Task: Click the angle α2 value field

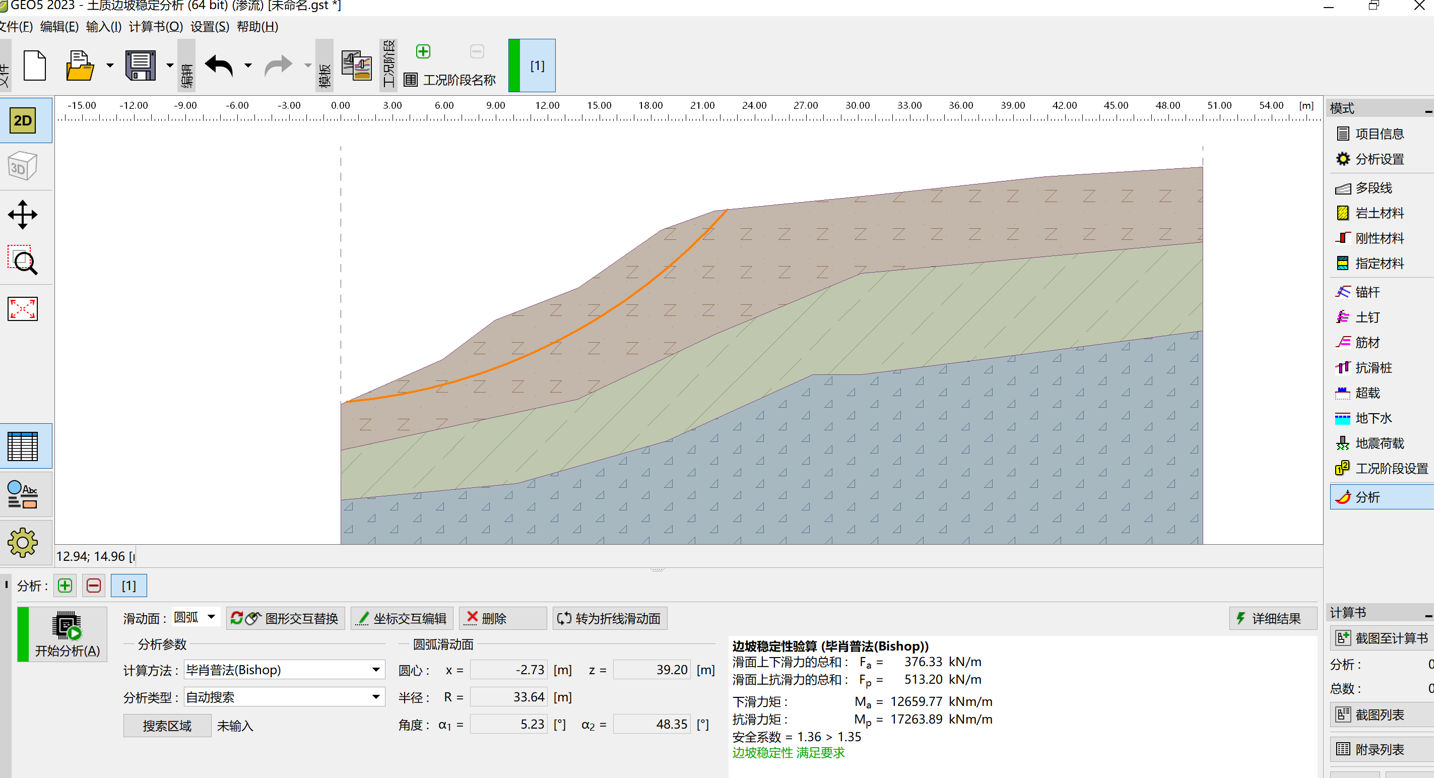Action: click(x=652, y=724)
